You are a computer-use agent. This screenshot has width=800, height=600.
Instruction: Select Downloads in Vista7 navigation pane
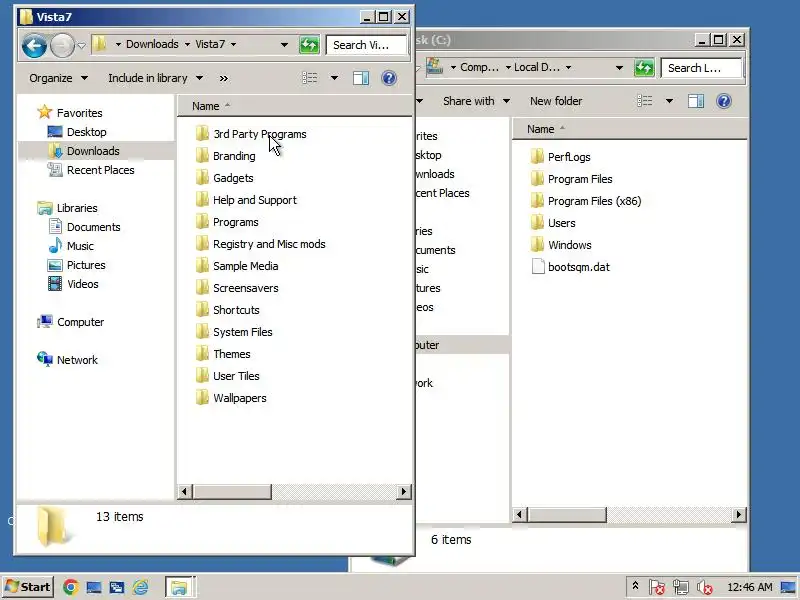click(x=84, y=151)
